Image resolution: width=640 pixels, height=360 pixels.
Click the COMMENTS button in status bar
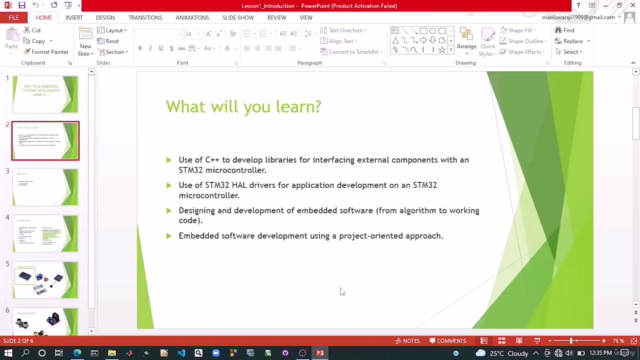point(448,341)
